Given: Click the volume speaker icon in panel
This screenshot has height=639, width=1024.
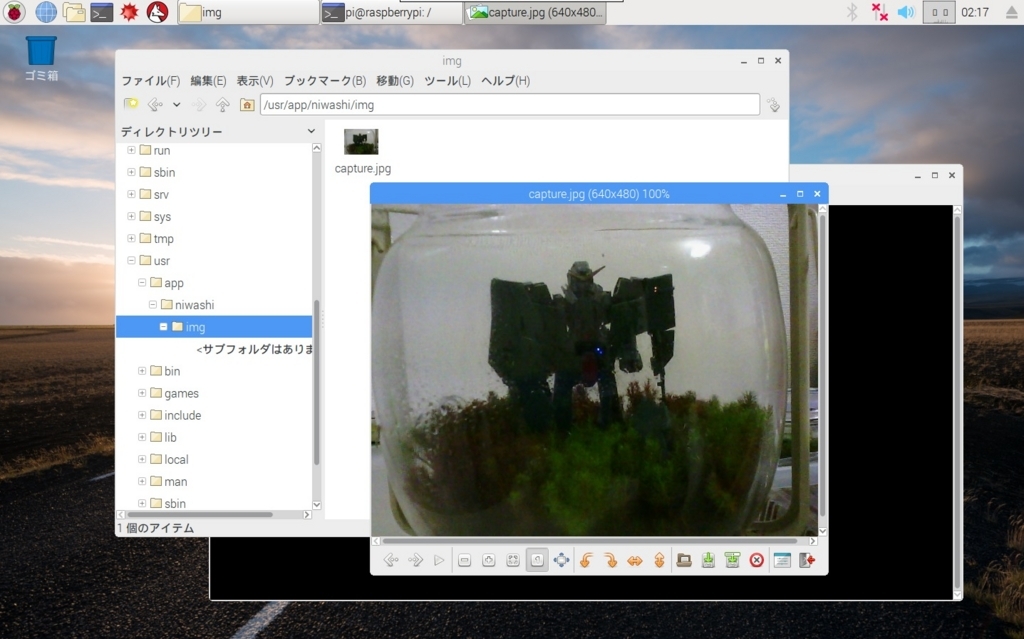Looking at the screenshot, I should [x=905, y=12].
